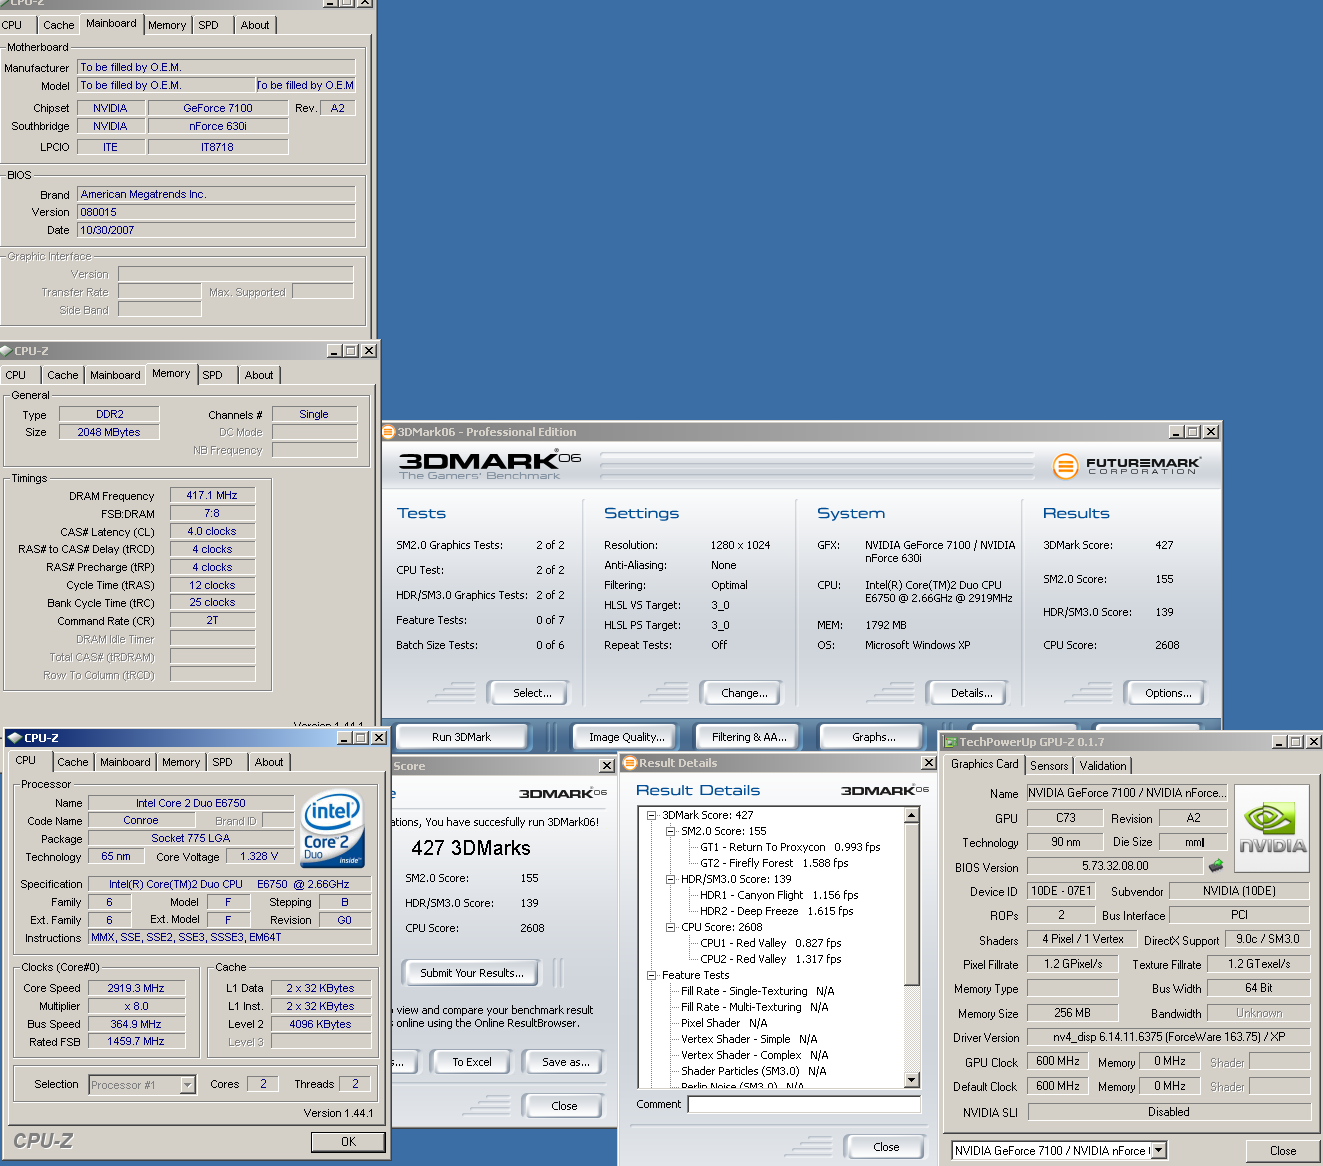Select Fill Rate - Single-Texturing row
This screenshot has width=1323, height=1166.
[x=757, y=991]
